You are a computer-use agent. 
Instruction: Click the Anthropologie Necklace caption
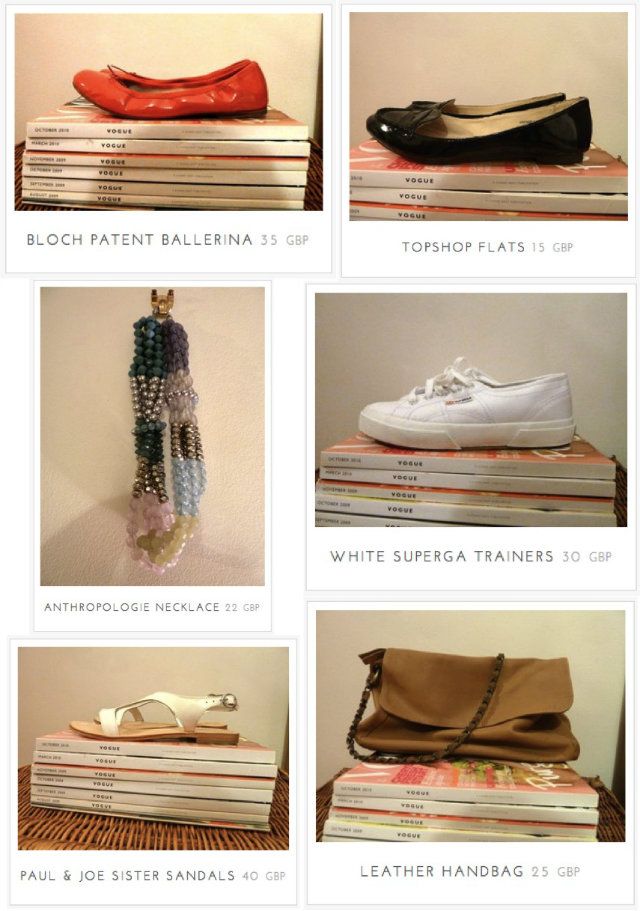click(x=132, y=607)
